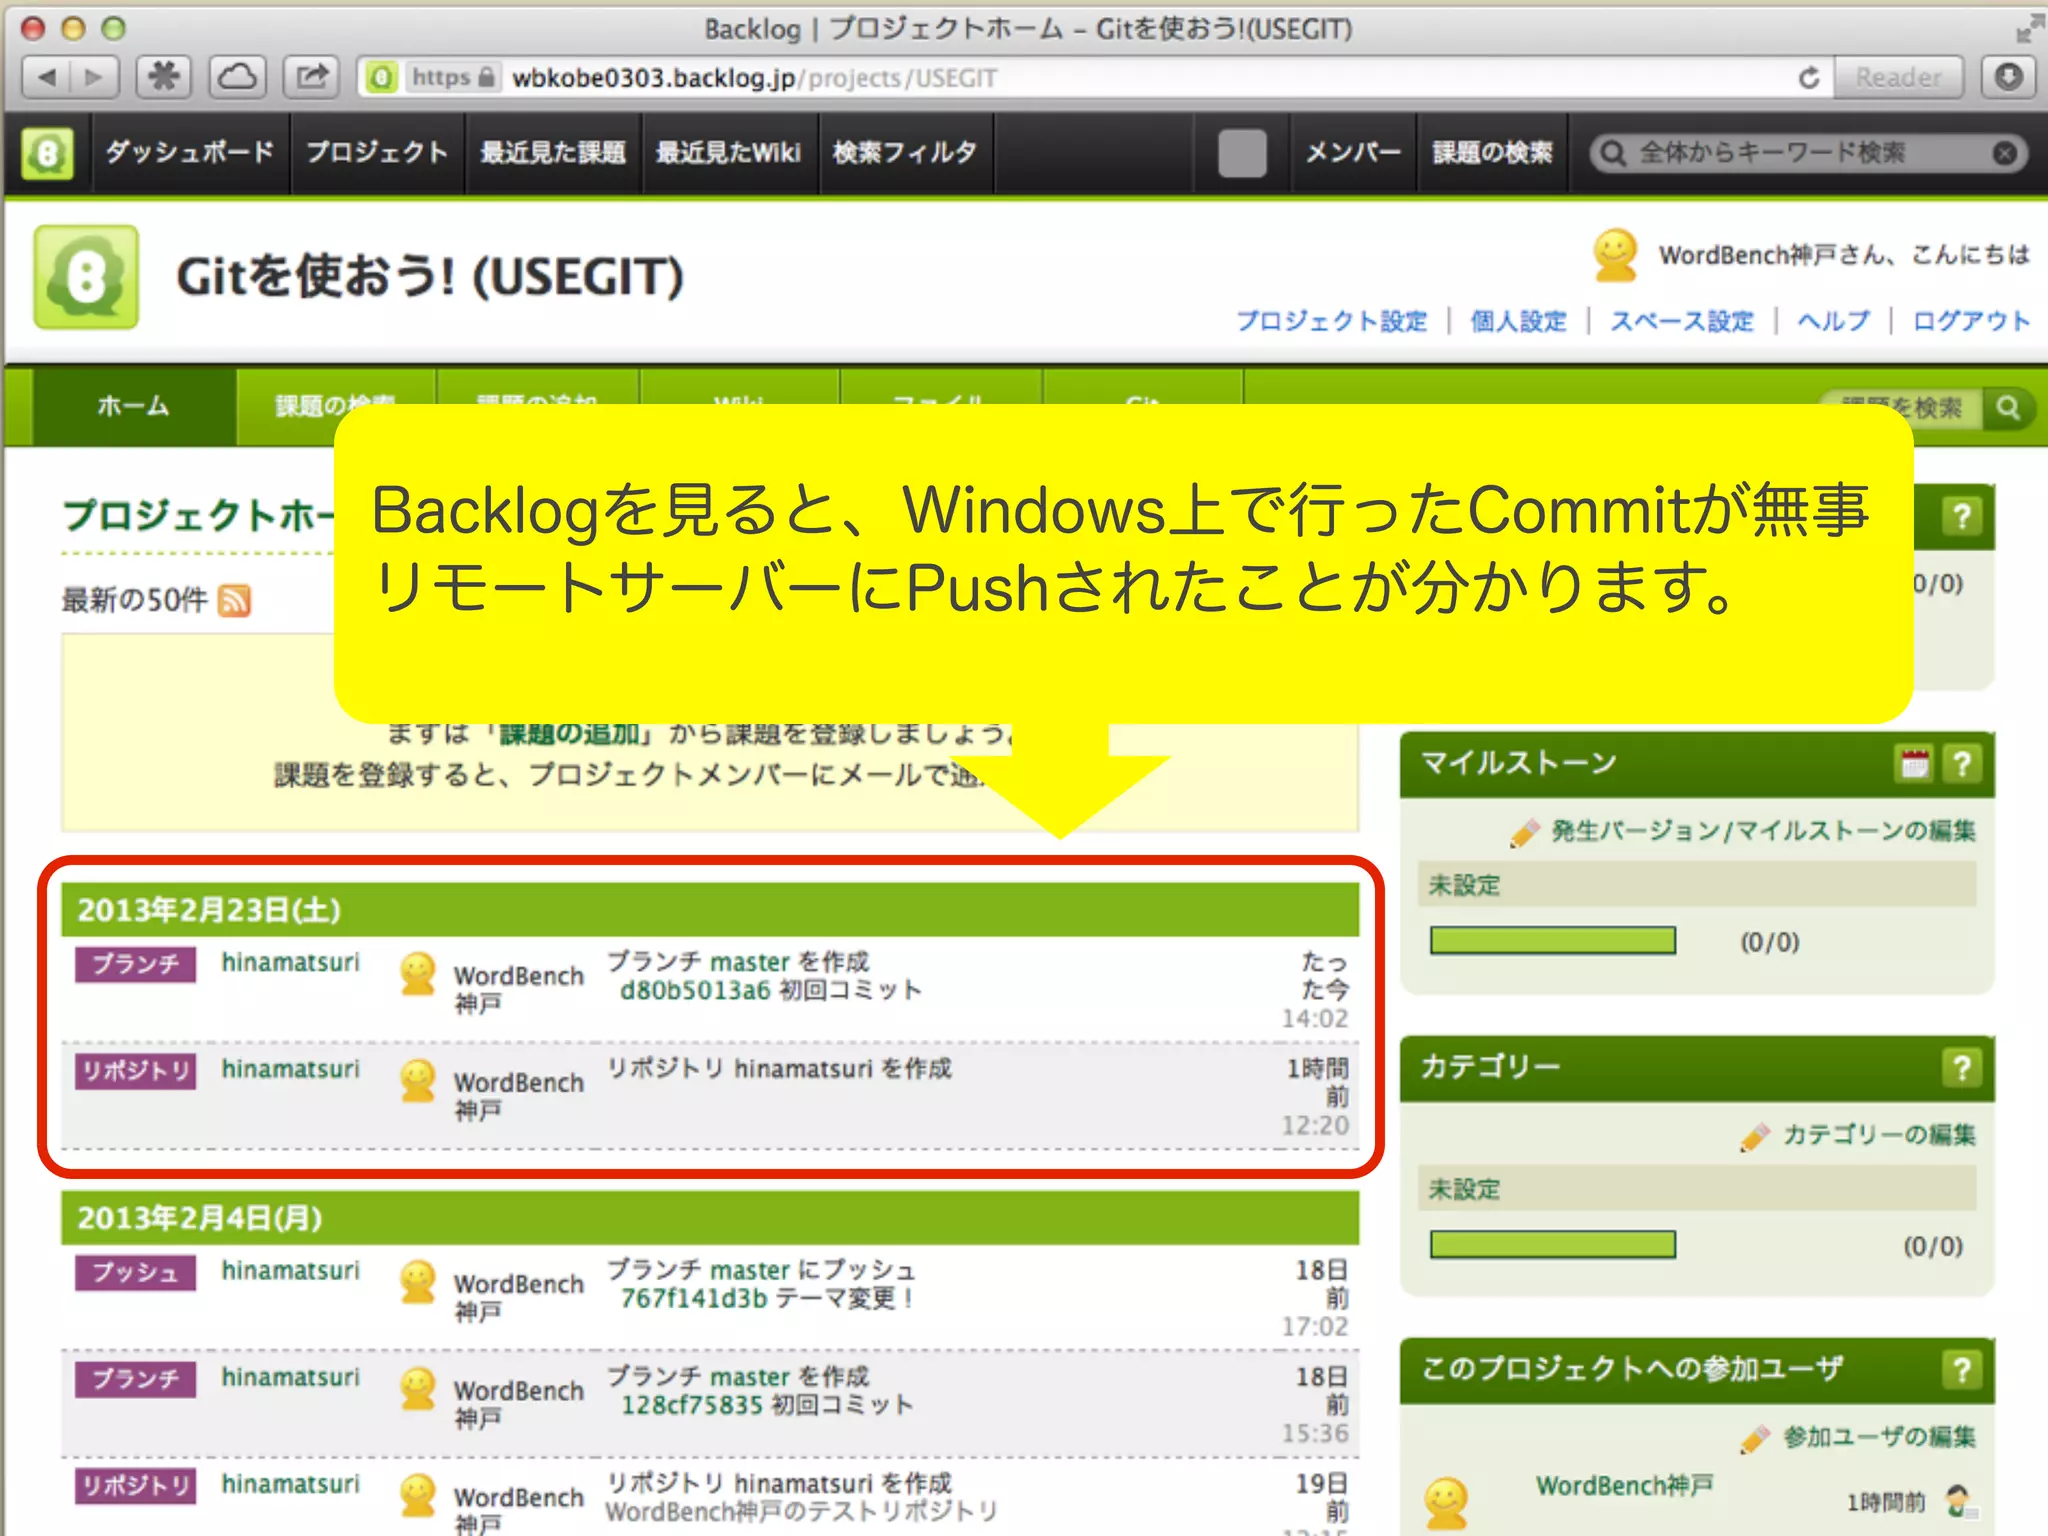Click the green search magnifier button
Screen dimensions: 2048x1536
[2008, 408]
